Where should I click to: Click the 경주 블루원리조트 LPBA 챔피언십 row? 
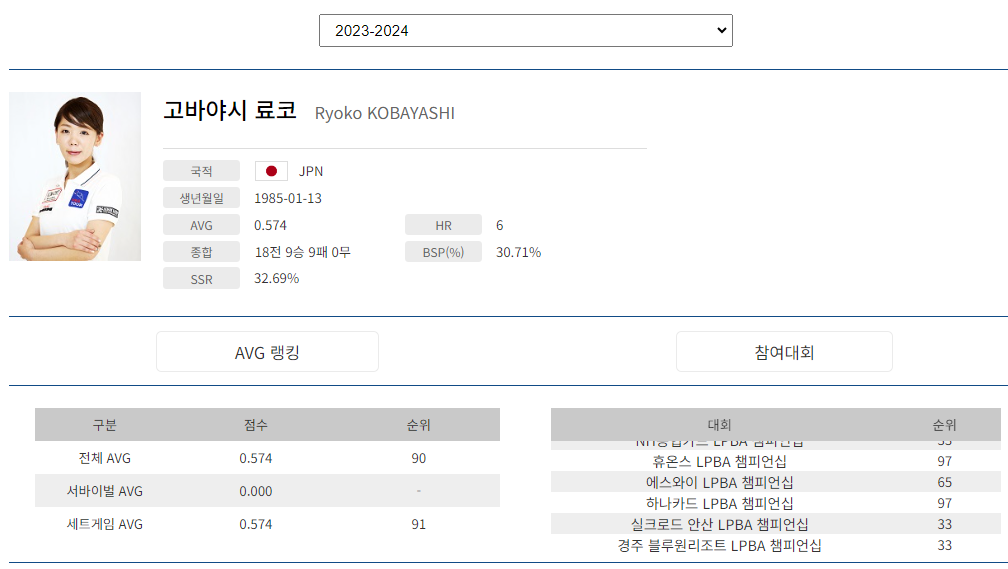(x=775, y=545)
